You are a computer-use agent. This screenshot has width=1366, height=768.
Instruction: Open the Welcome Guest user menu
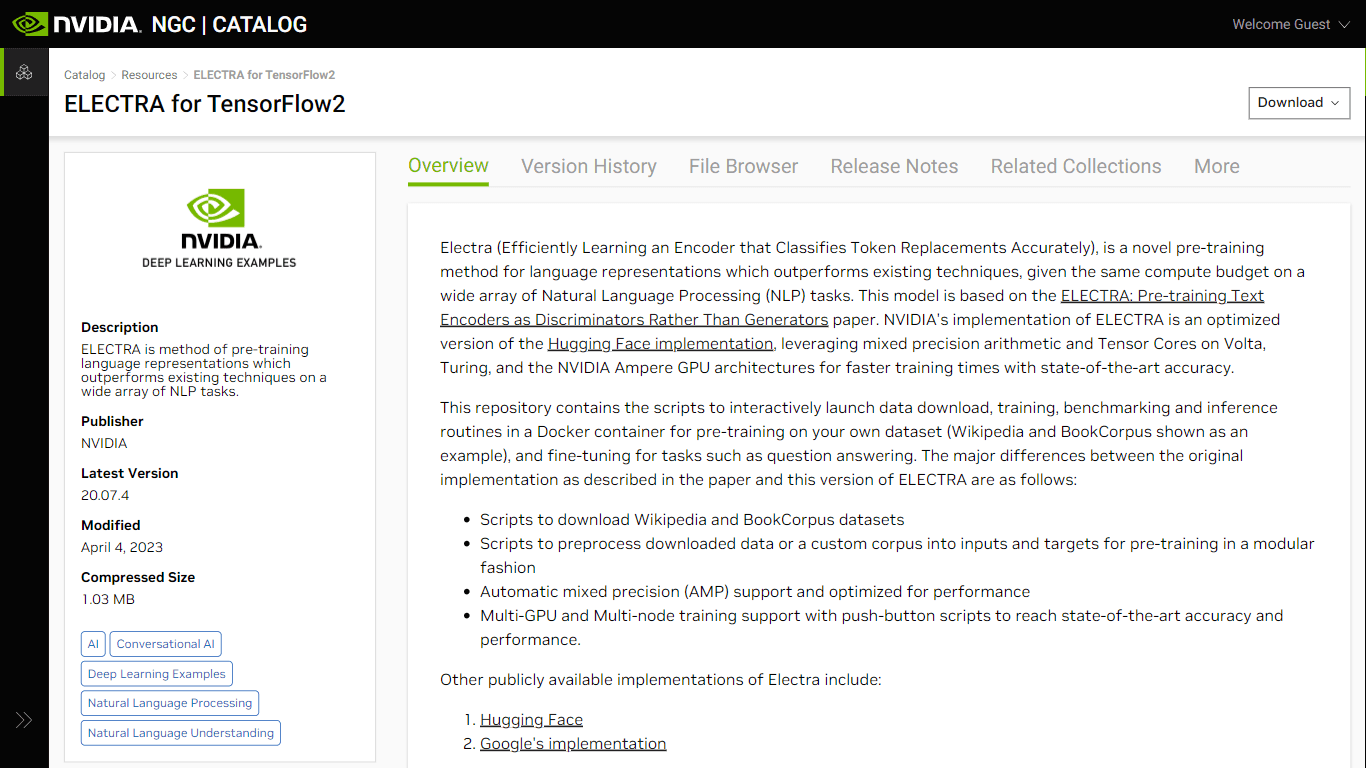tap(1290, 24)
